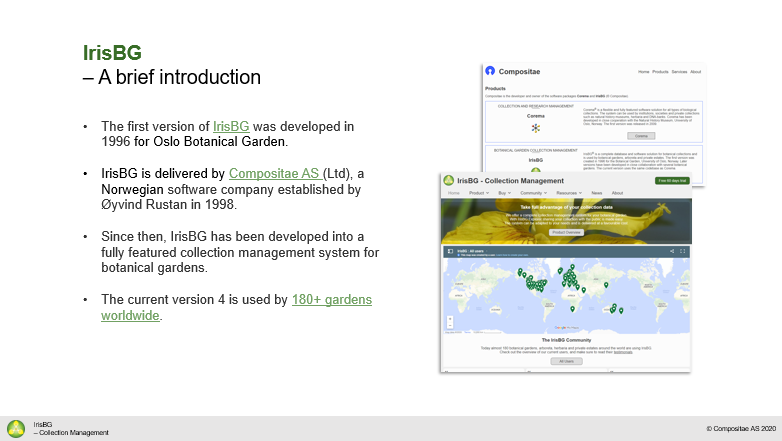This screenshot has width=782, height=441.
Task: Open the IrisBG site About menu item
Action: [x=617, y=193]
